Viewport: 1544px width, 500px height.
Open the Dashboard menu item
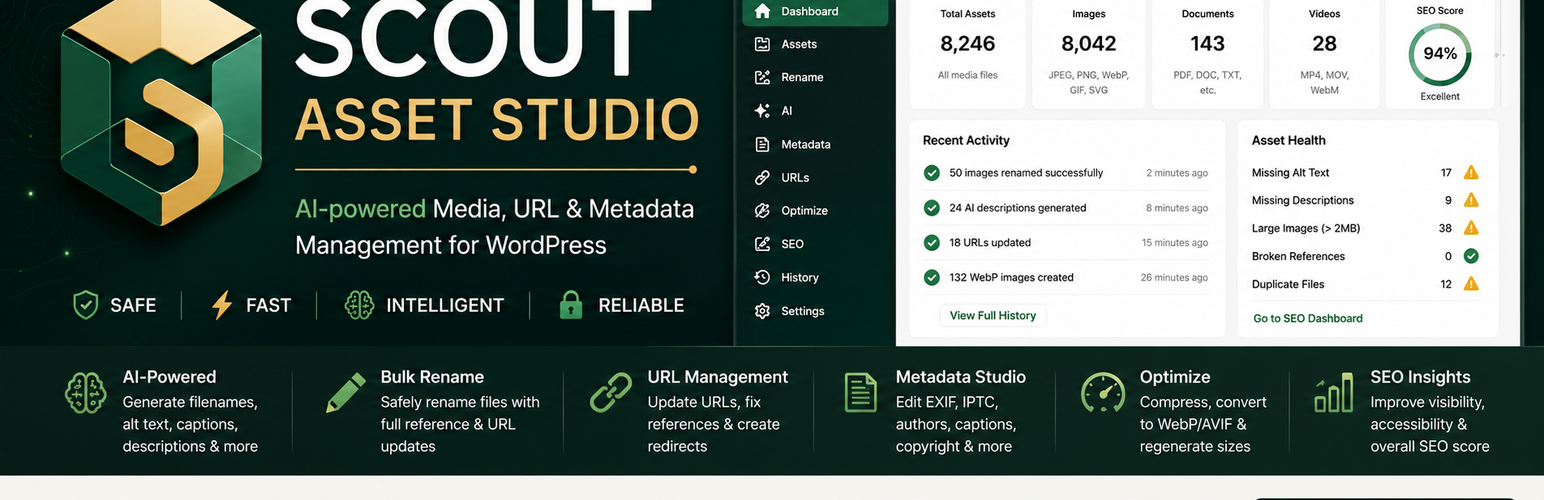[815, 11]
